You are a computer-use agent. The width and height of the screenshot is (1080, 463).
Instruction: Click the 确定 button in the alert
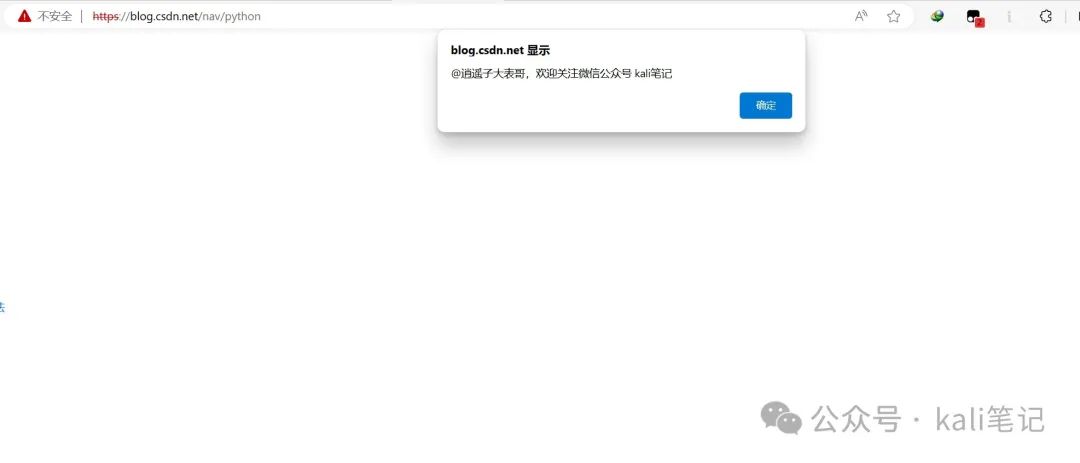pos(765,105)
